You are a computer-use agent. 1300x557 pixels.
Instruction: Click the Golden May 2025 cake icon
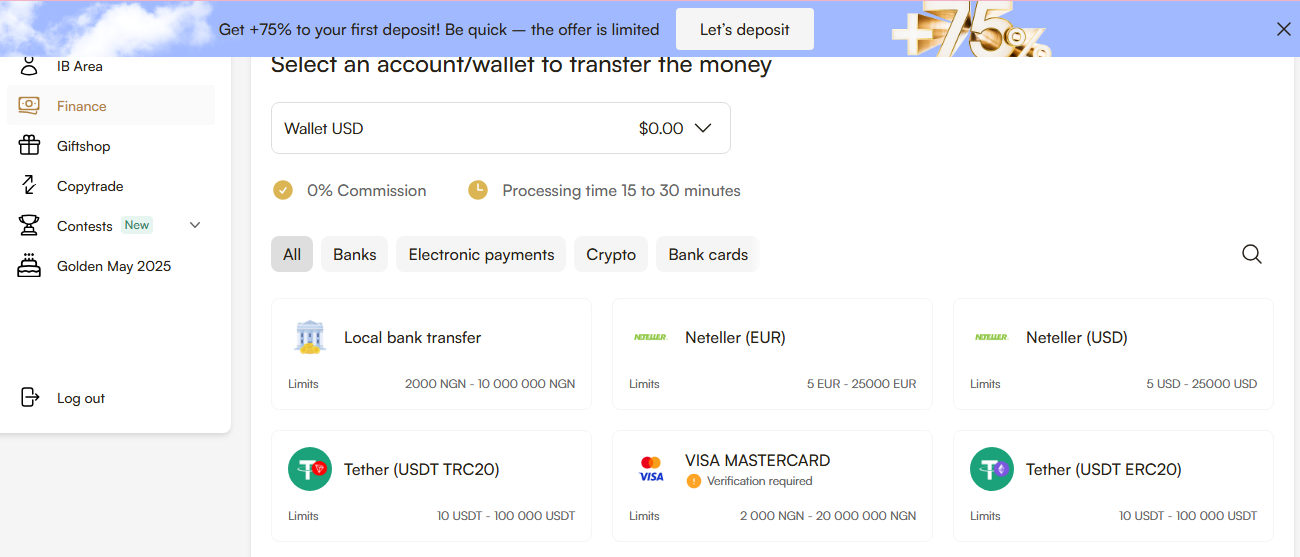pyautogui.click(x=29, y=266)
